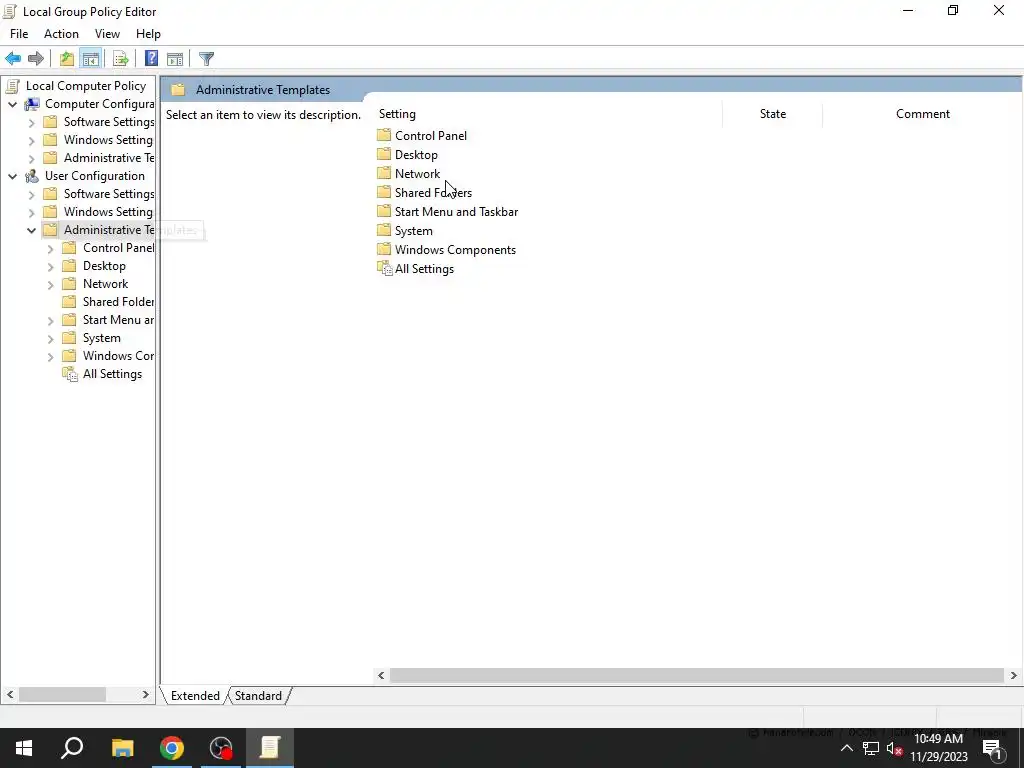This screenshot has width=1024, height=768.
Task: Click the Forward arrow toolbar icon
Action: [x=36, y=59]
